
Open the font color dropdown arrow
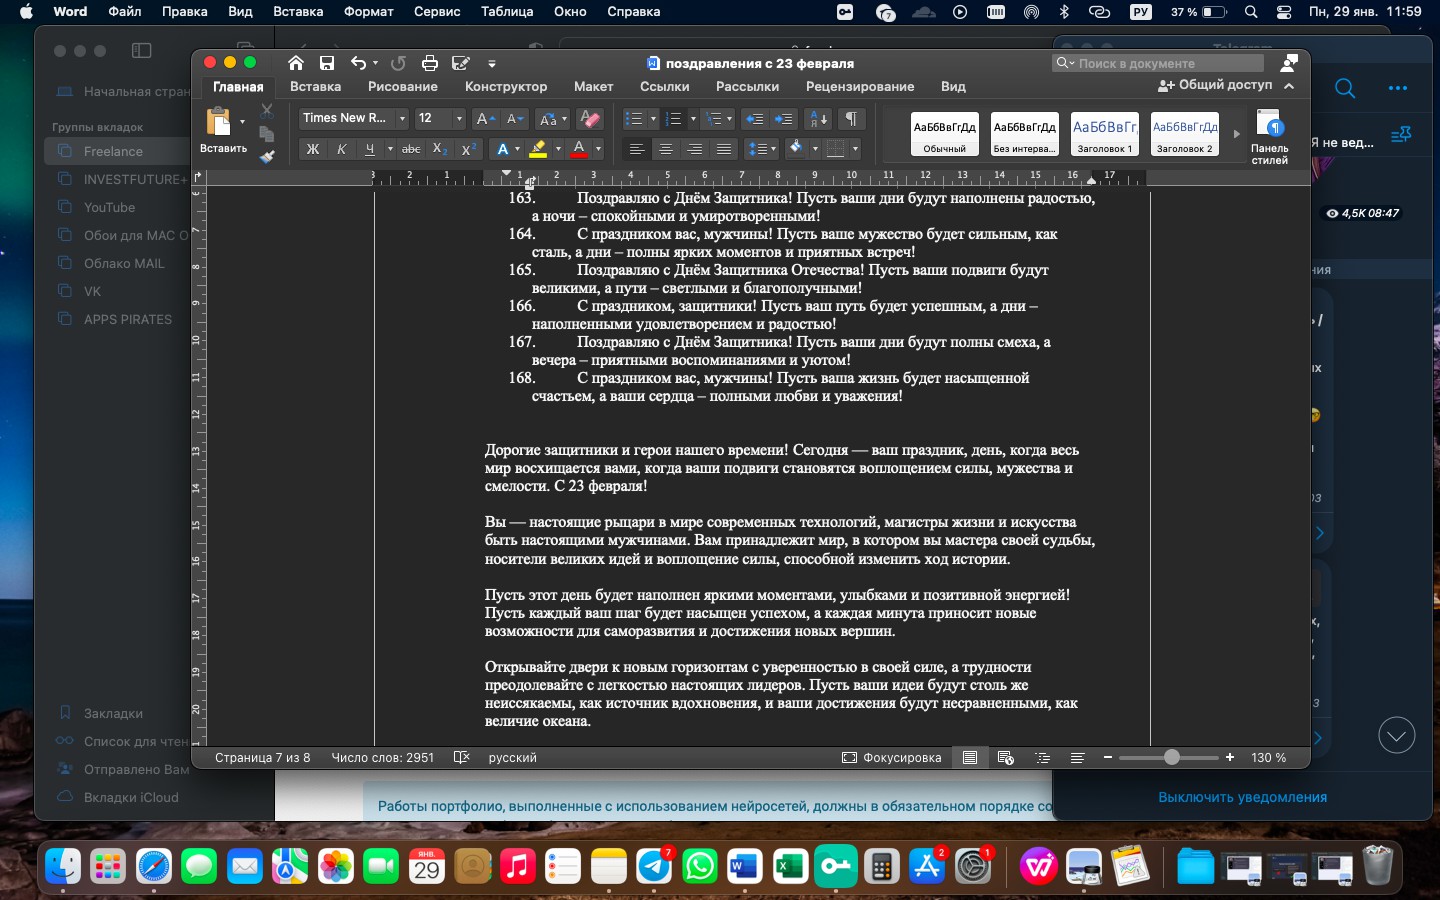[x=598, y=149]
